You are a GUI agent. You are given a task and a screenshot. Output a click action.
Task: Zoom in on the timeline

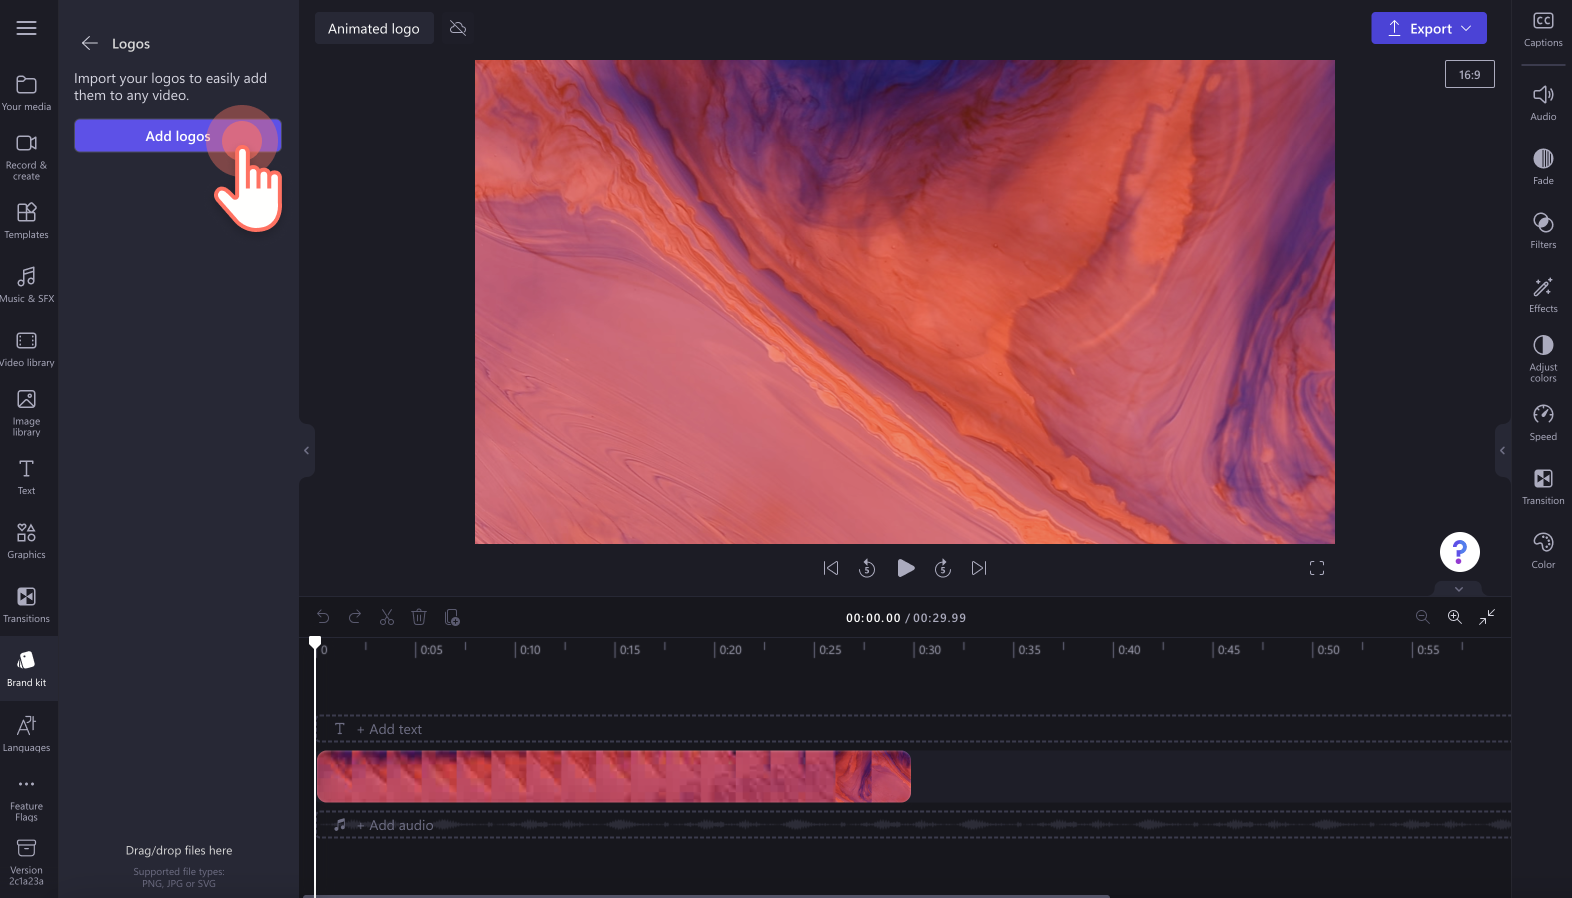(1455, 617)
